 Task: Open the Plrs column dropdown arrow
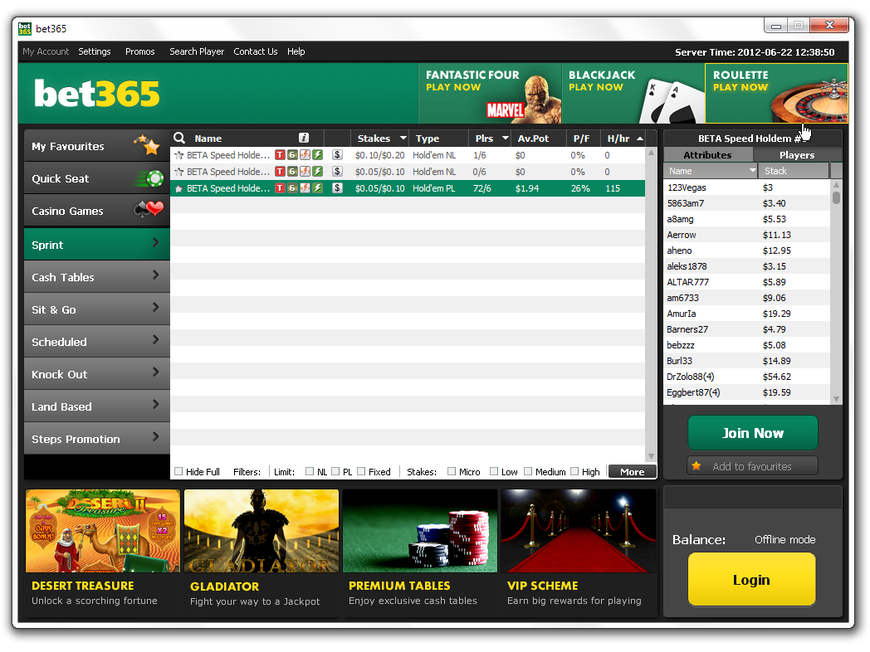coord(505,138)
